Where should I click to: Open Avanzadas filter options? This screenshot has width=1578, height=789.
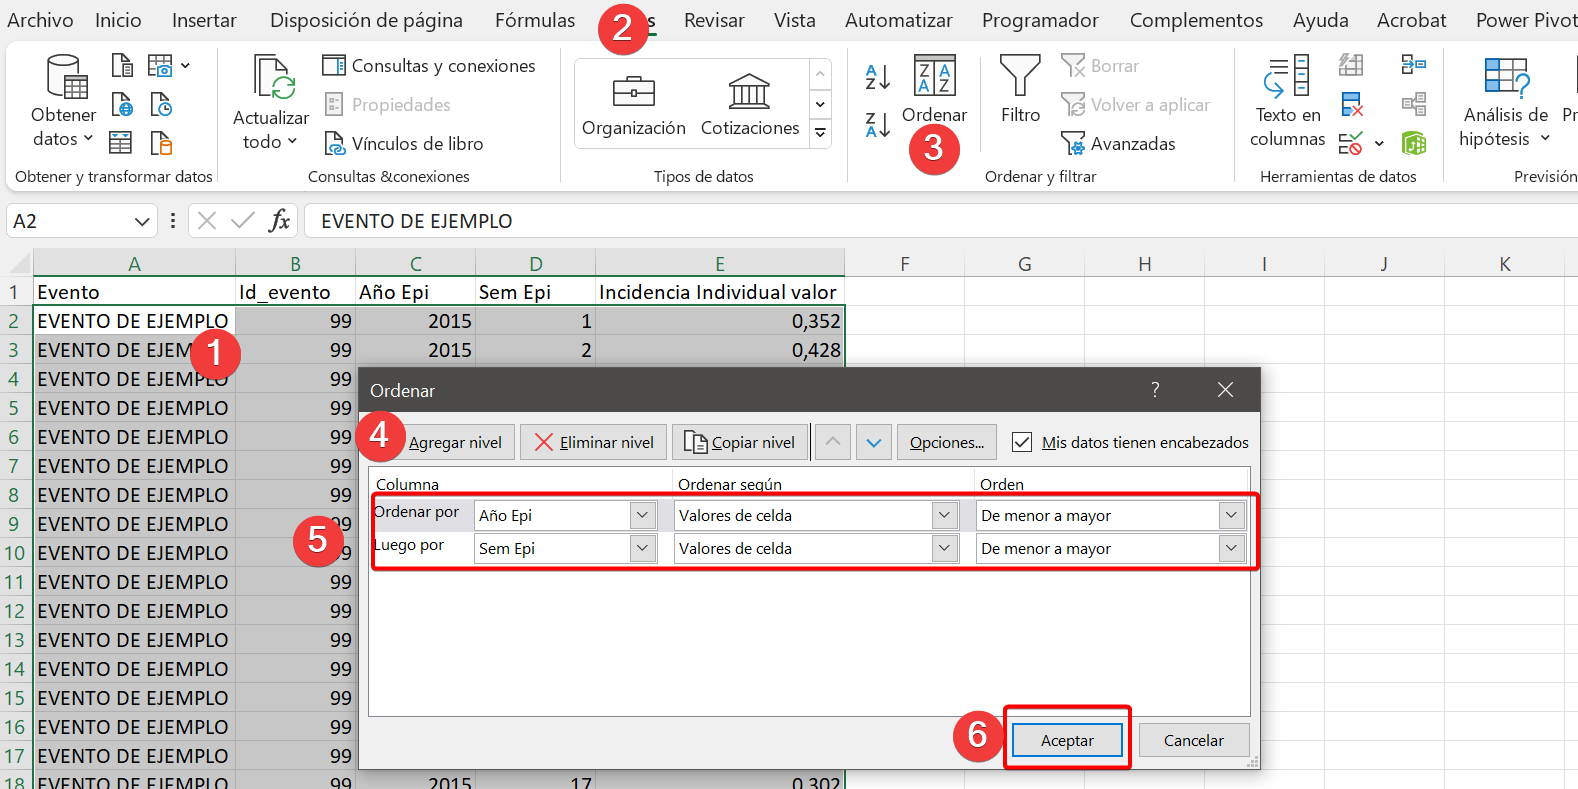(1119, 144)
